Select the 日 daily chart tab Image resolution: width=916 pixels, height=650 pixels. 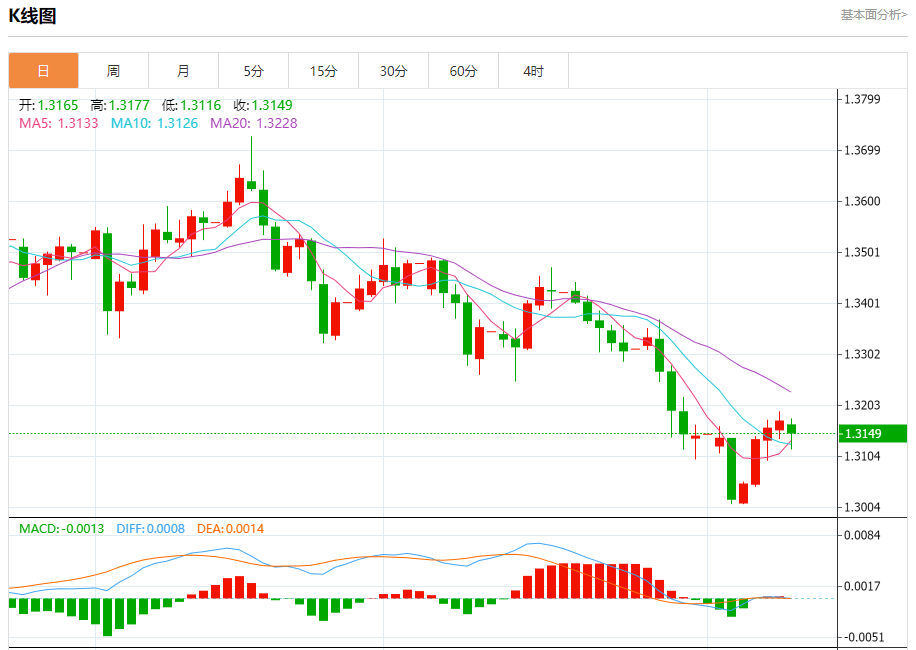[43, 71]
